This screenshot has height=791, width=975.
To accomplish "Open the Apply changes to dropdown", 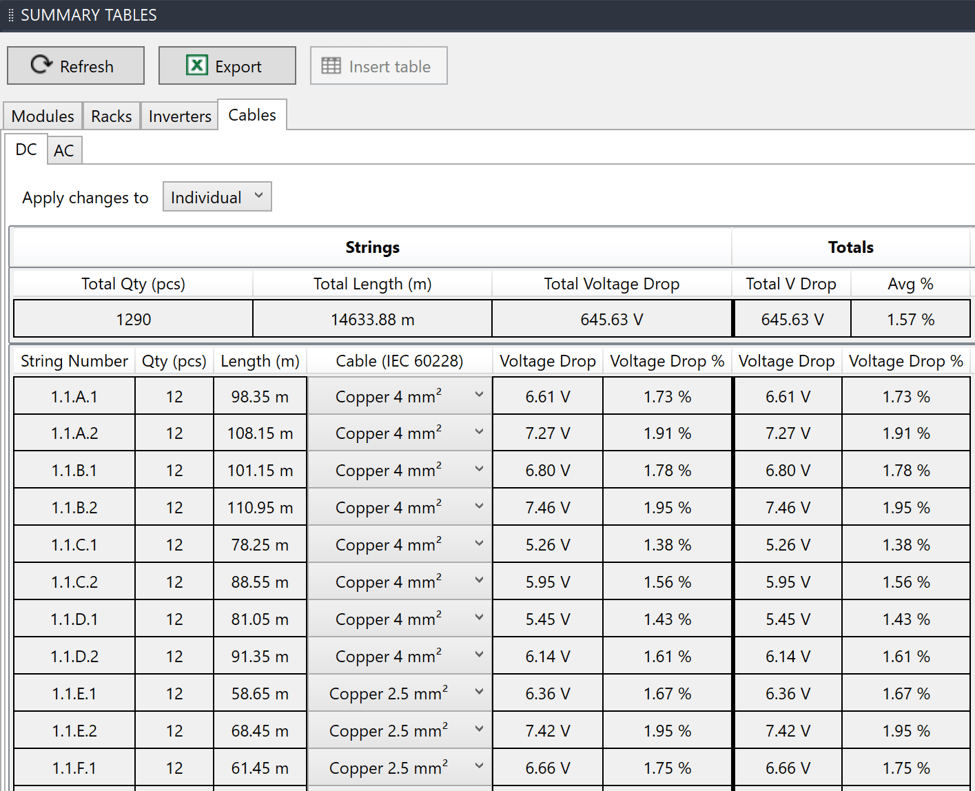I will point(217,197).
